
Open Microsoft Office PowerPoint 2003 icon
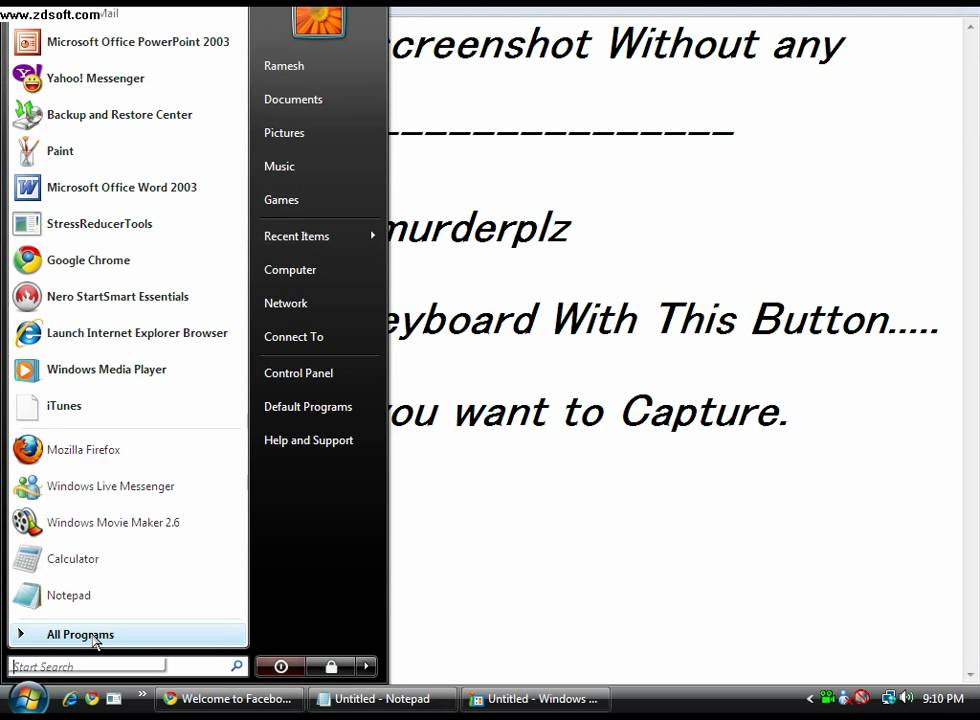pos(28,42)
